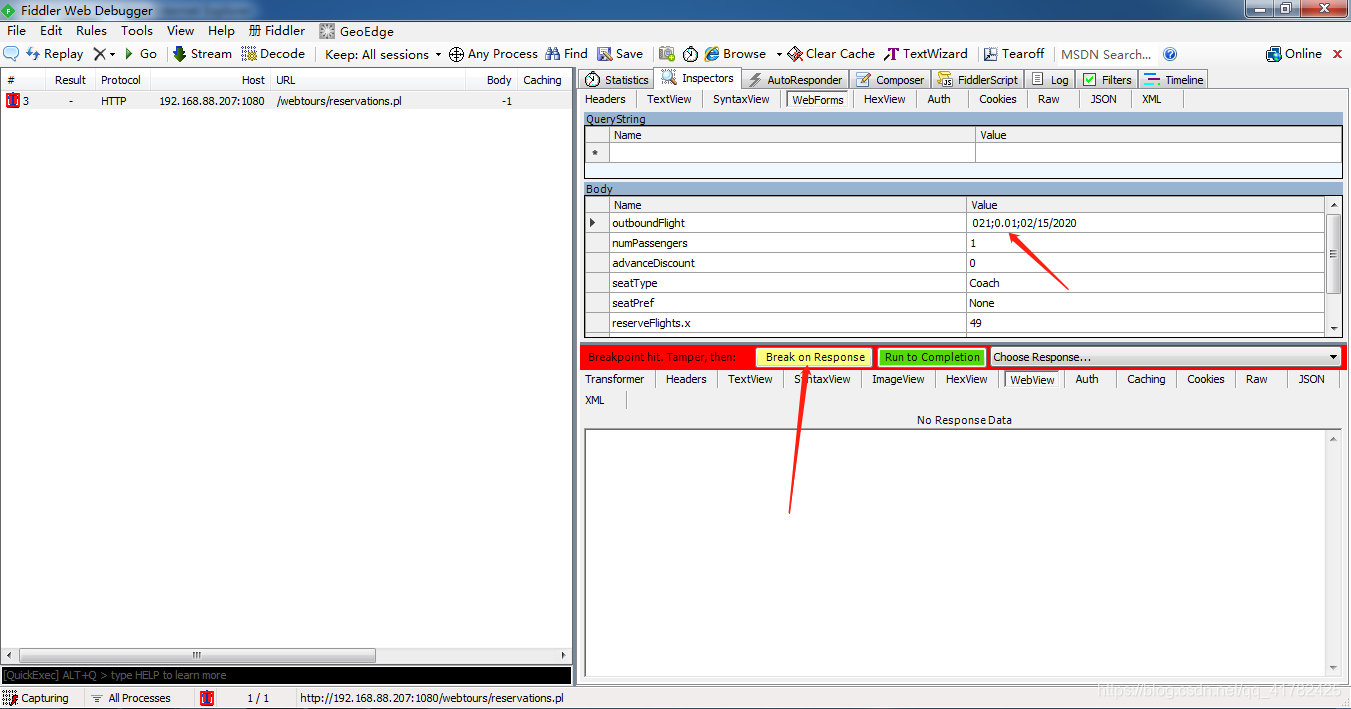Image resolution: width=1351 pixels, height=709 pixels.
Task: Click the Online status indicator
Action: [x=1294, y=54]
